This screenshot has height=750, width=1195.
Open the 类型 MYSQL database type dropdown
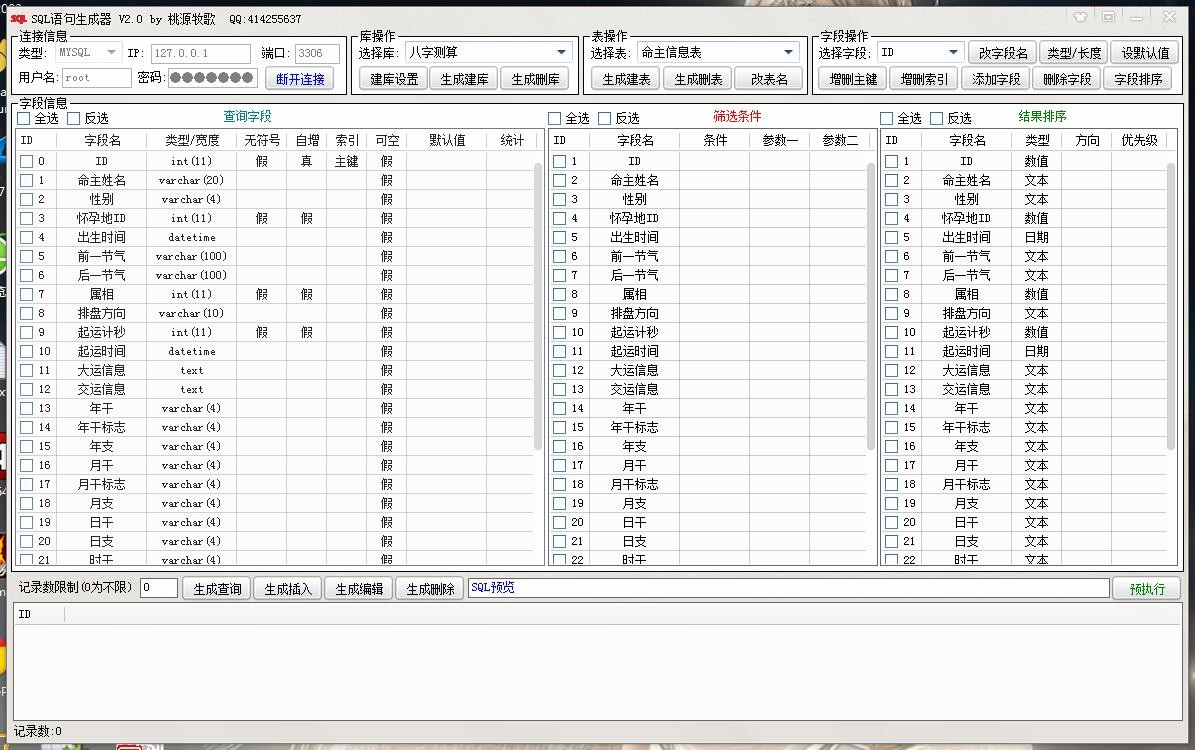pos(89,53)
